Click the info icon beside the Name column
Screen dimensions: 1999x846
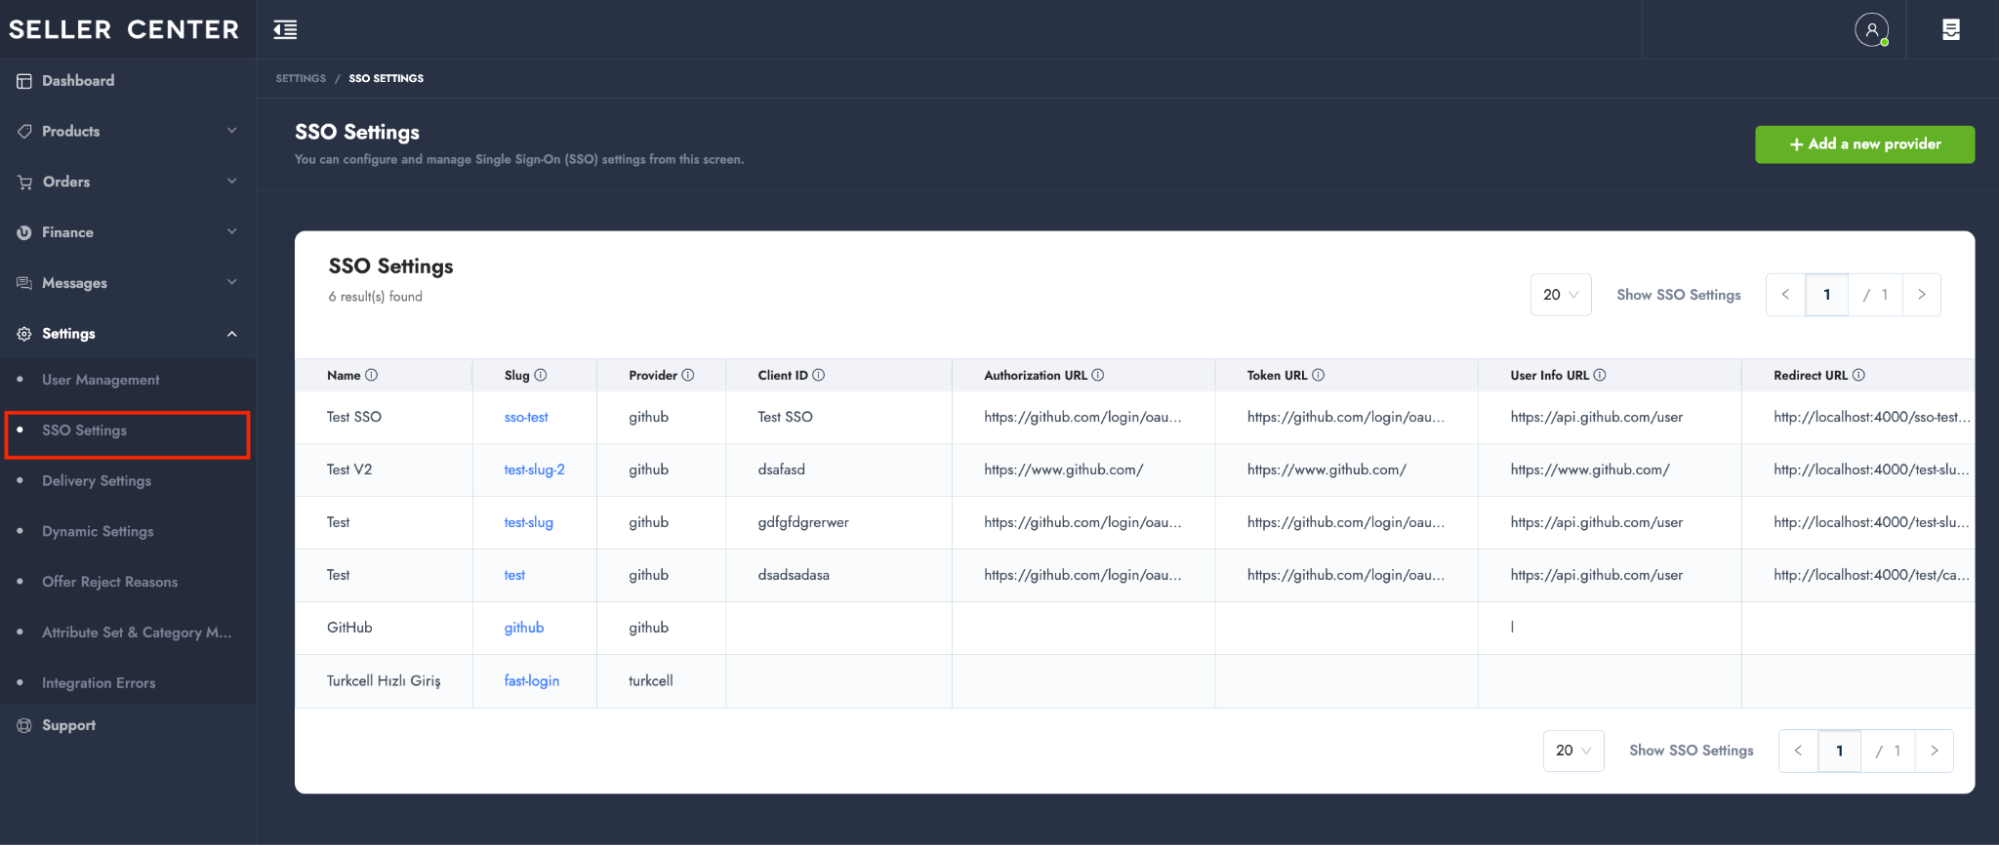371,375
